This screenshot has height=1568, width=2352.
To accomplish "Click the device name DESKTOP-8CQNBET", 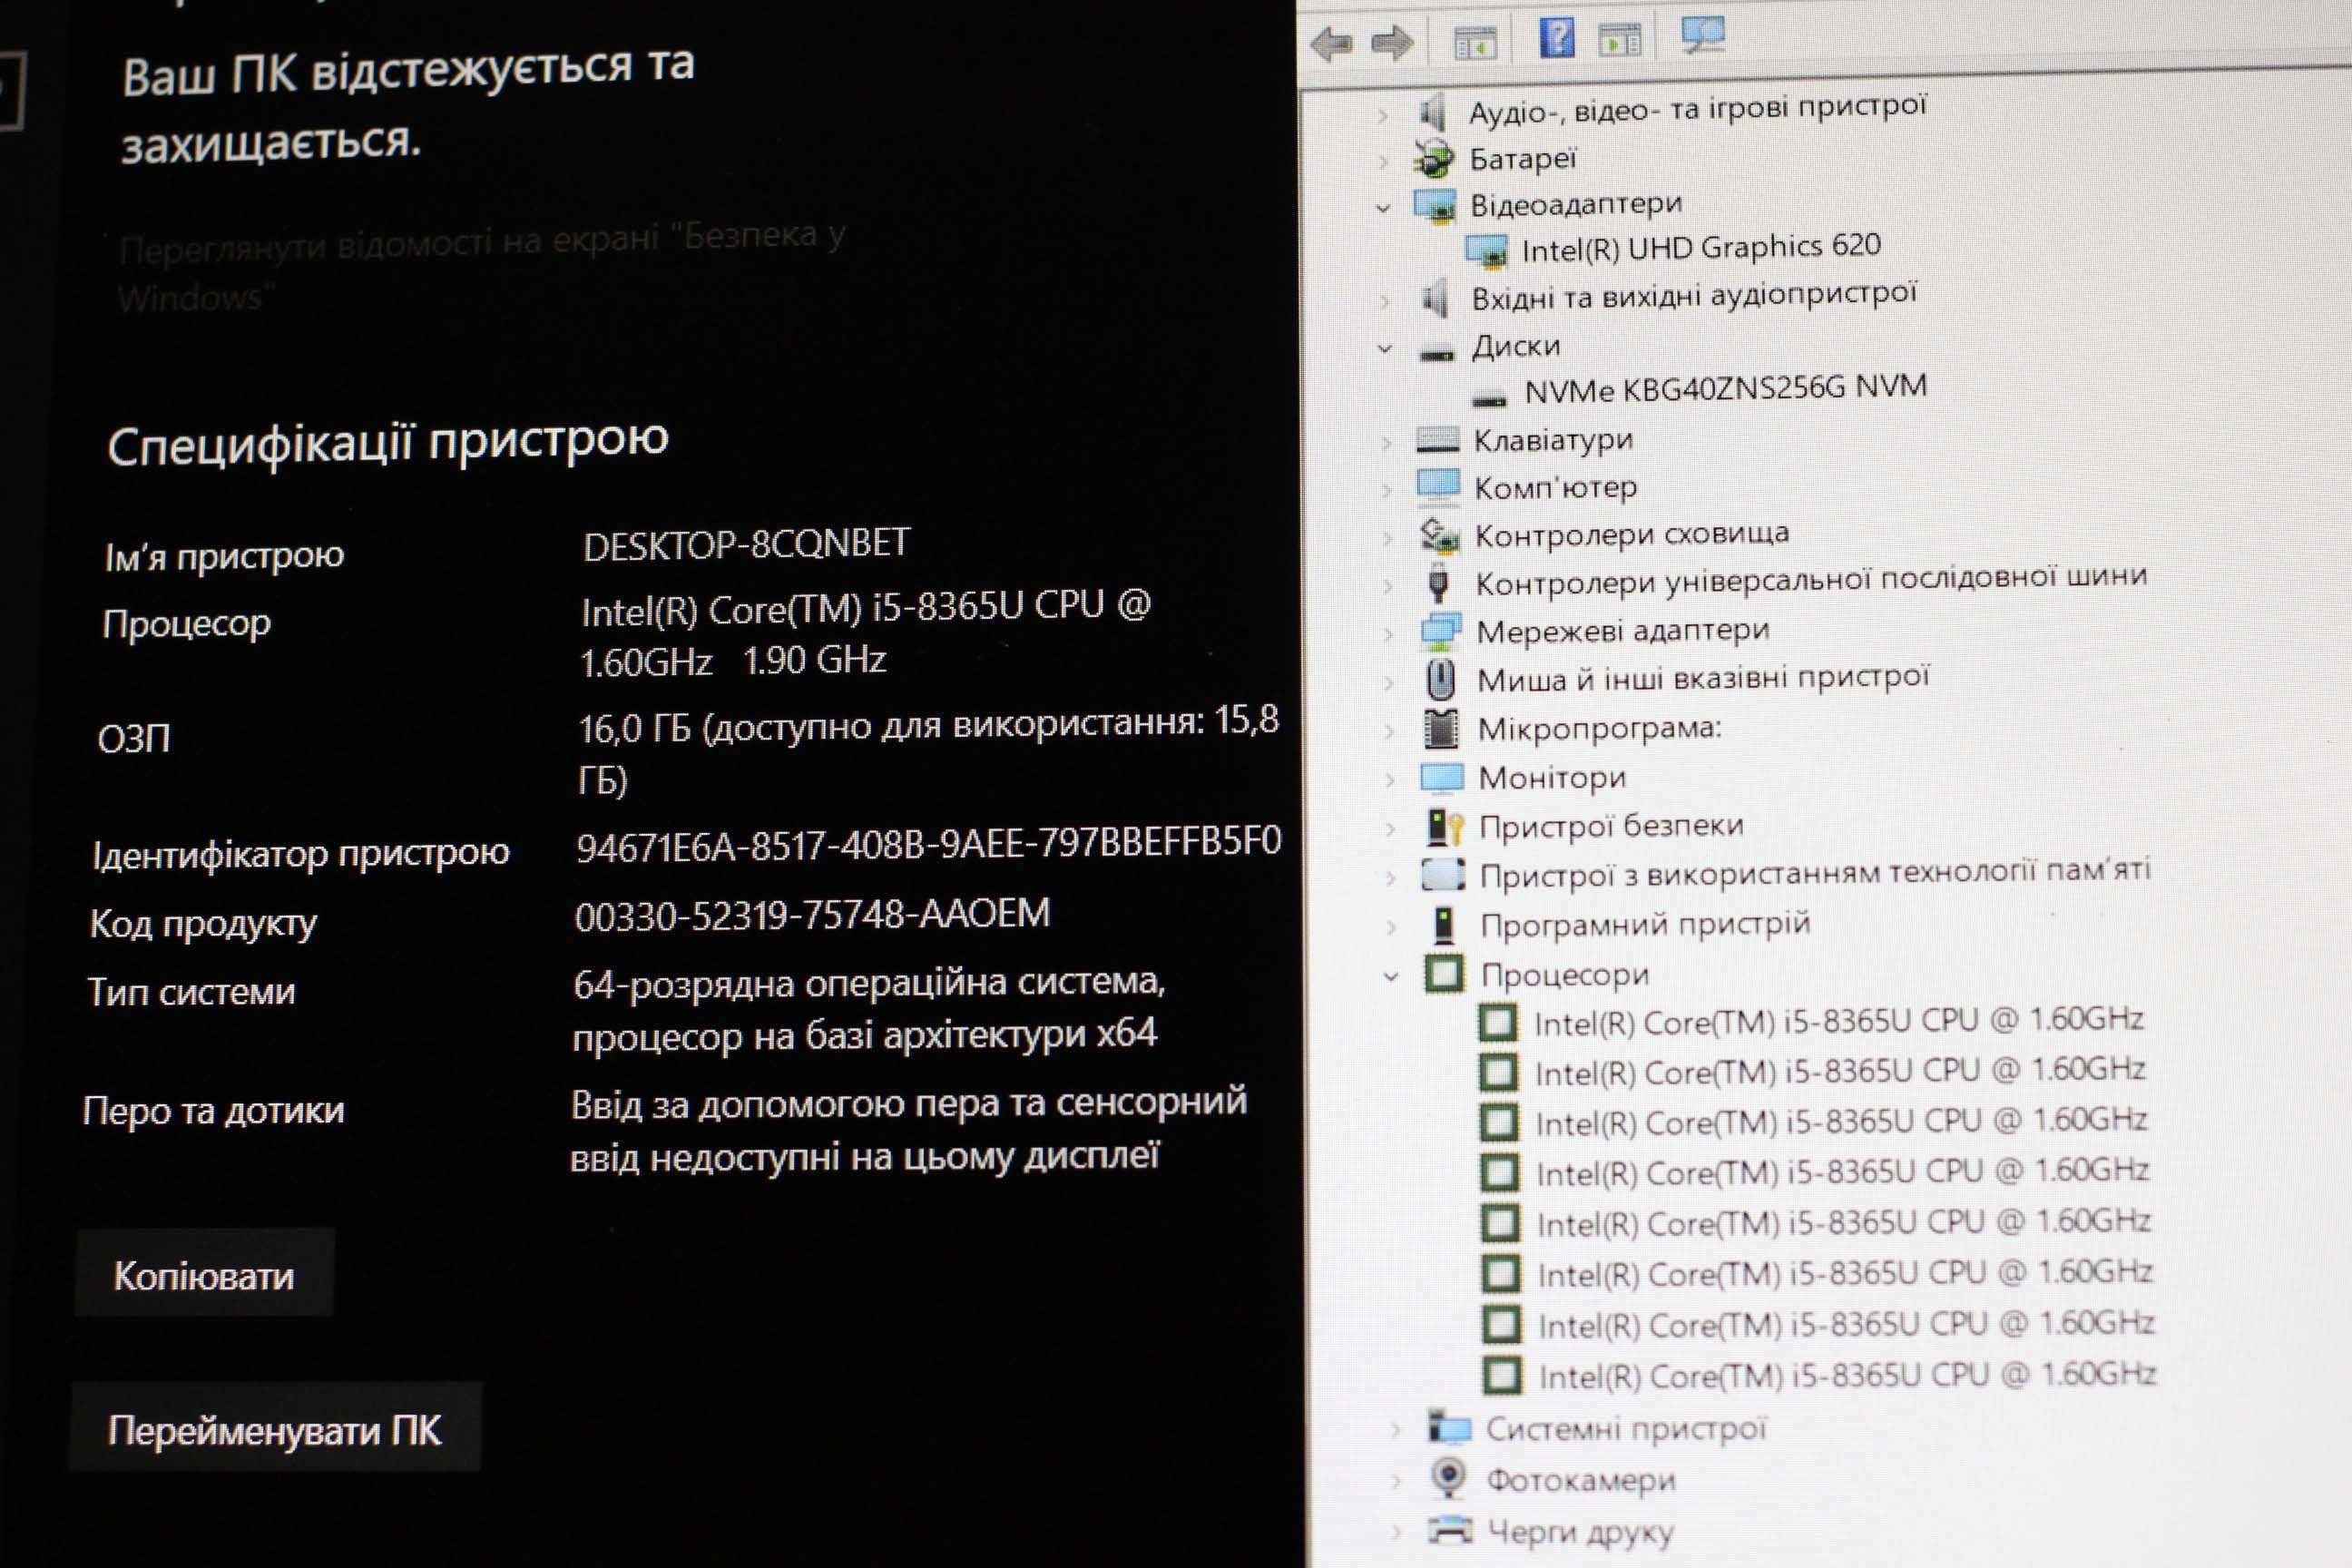I will 746,545.
